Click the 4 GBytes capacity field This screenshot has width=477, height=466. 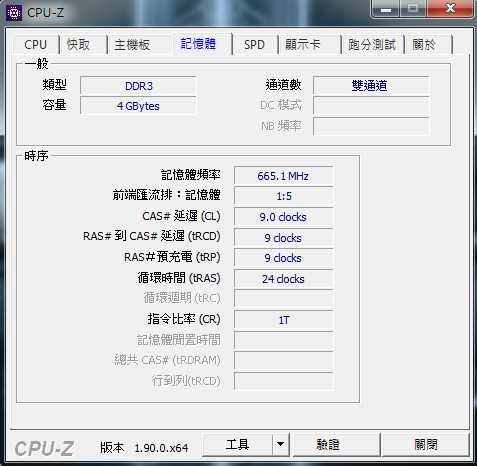coord(138,106)
